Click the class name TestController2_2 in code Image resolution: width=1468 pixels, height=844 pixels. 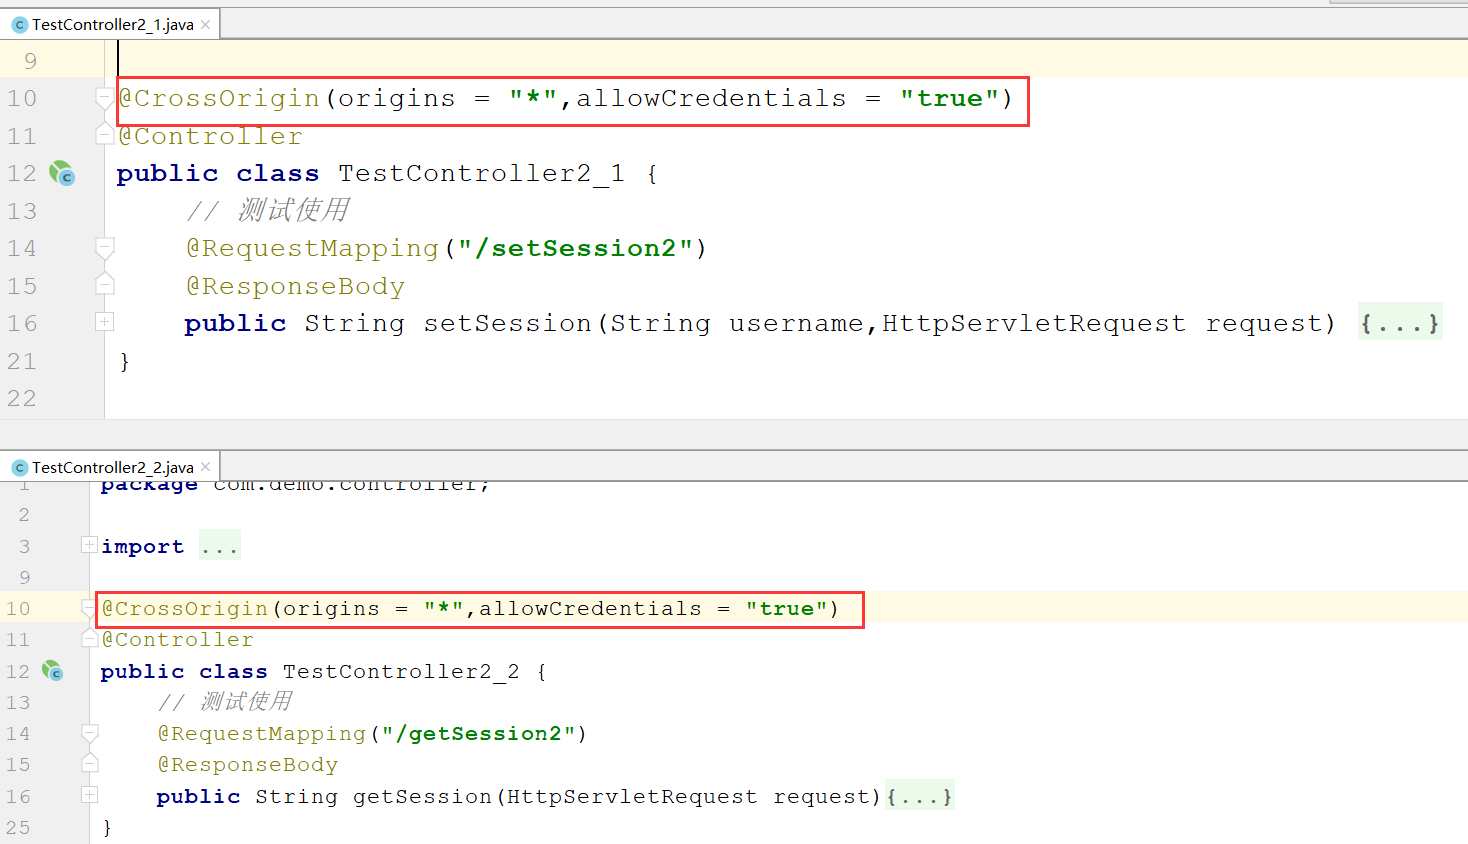[401, 671]
